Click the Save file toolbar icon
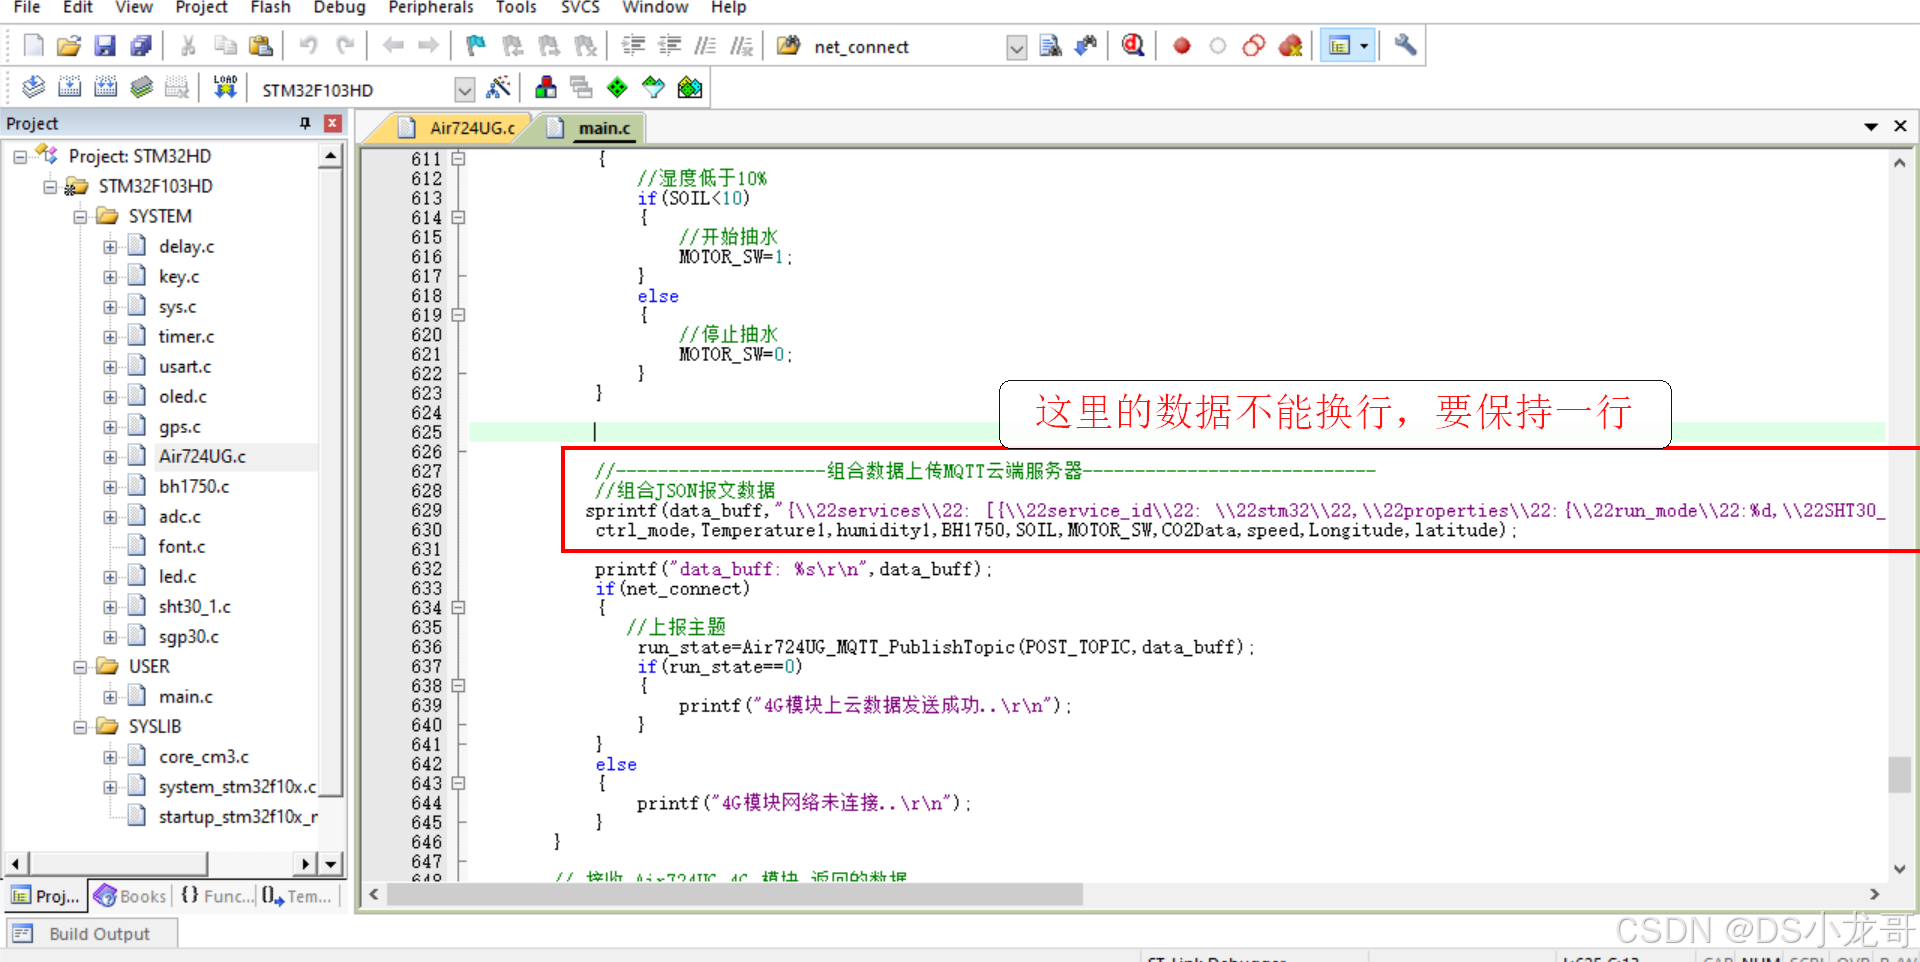Screen dimensions: 1920x962 105,46
